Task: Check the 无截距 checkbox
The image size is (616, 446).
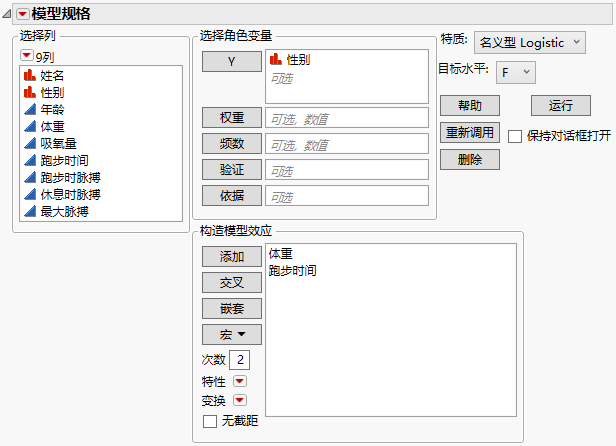Action: (x=210, y=421)
